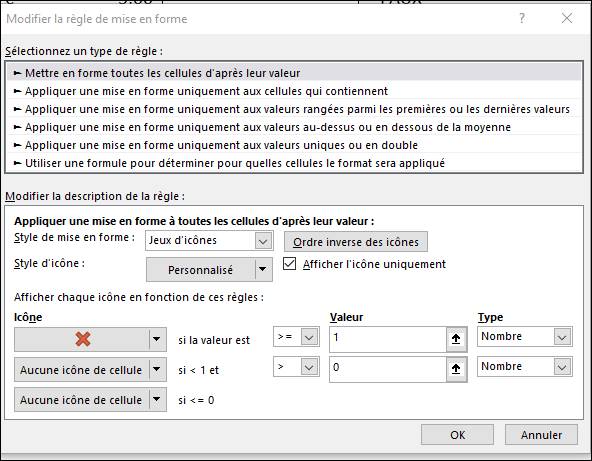Click the help question mark icon
Viewport: 592px width, 461px height.
(522, 18)
